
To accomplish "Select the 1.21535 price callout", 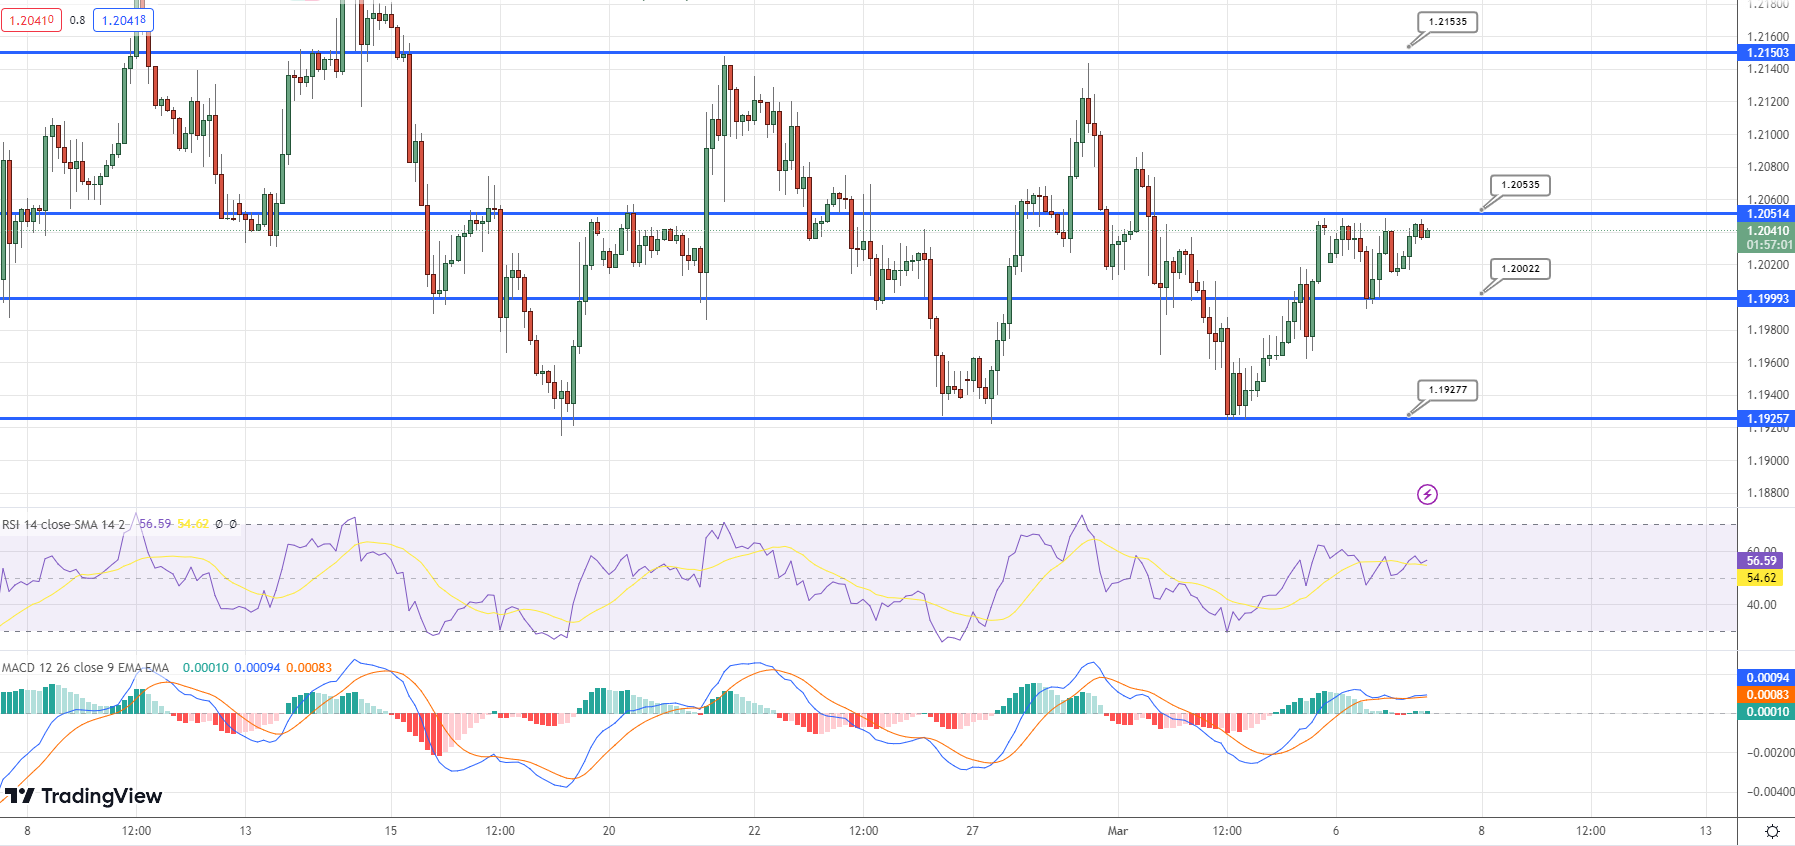I will click(1447, 22).
